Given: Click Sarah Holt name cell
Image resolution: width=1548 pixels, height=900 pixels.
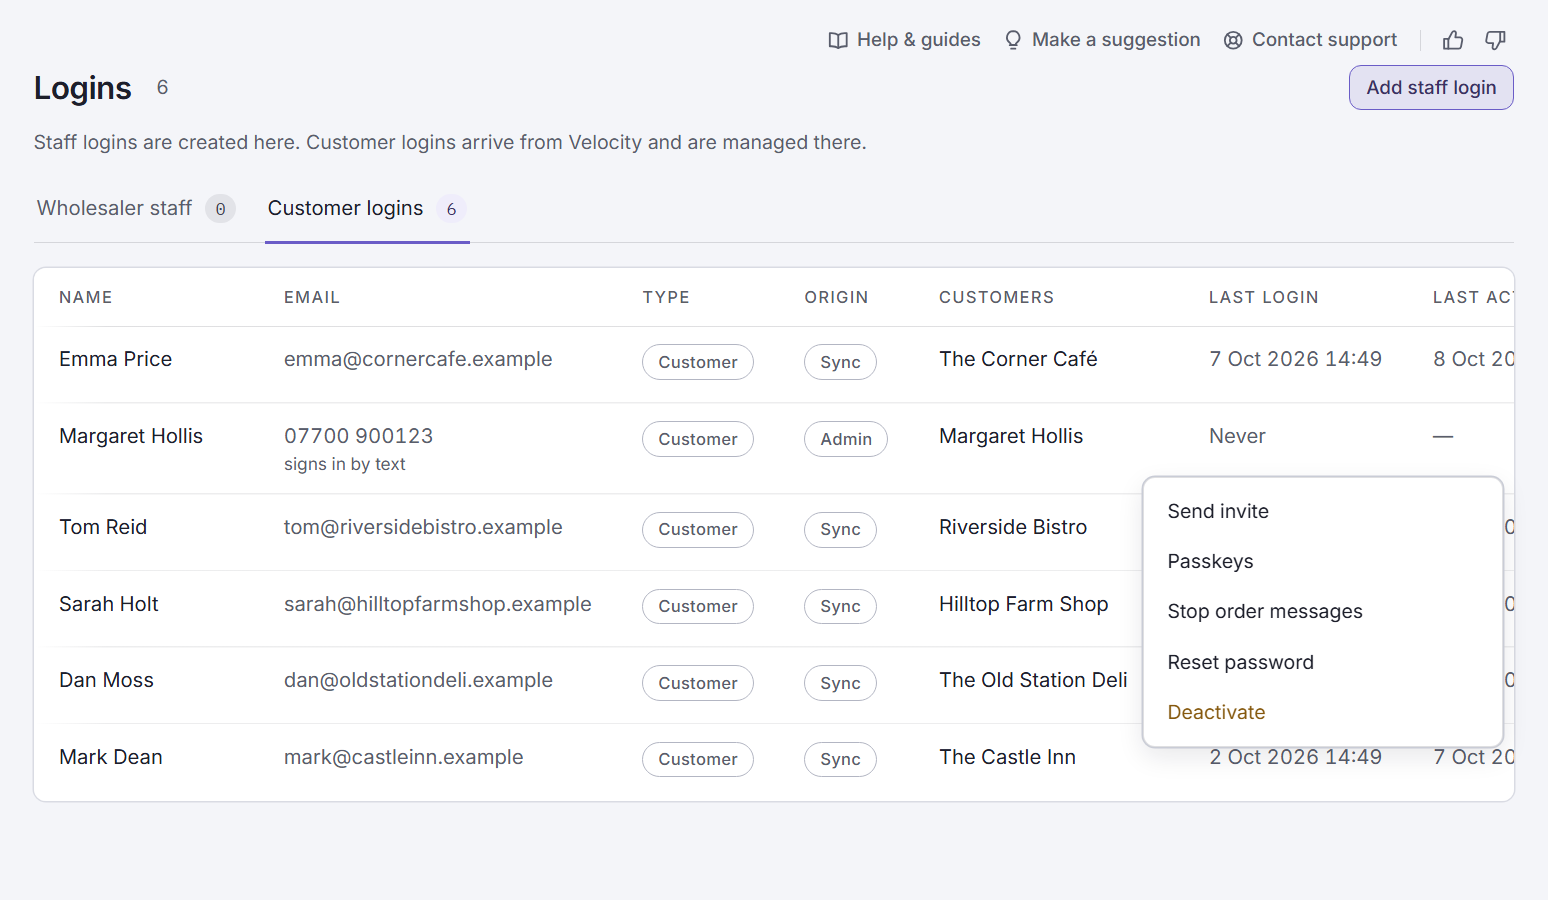Looking at the screenshot, I should (x=109, y=604).
